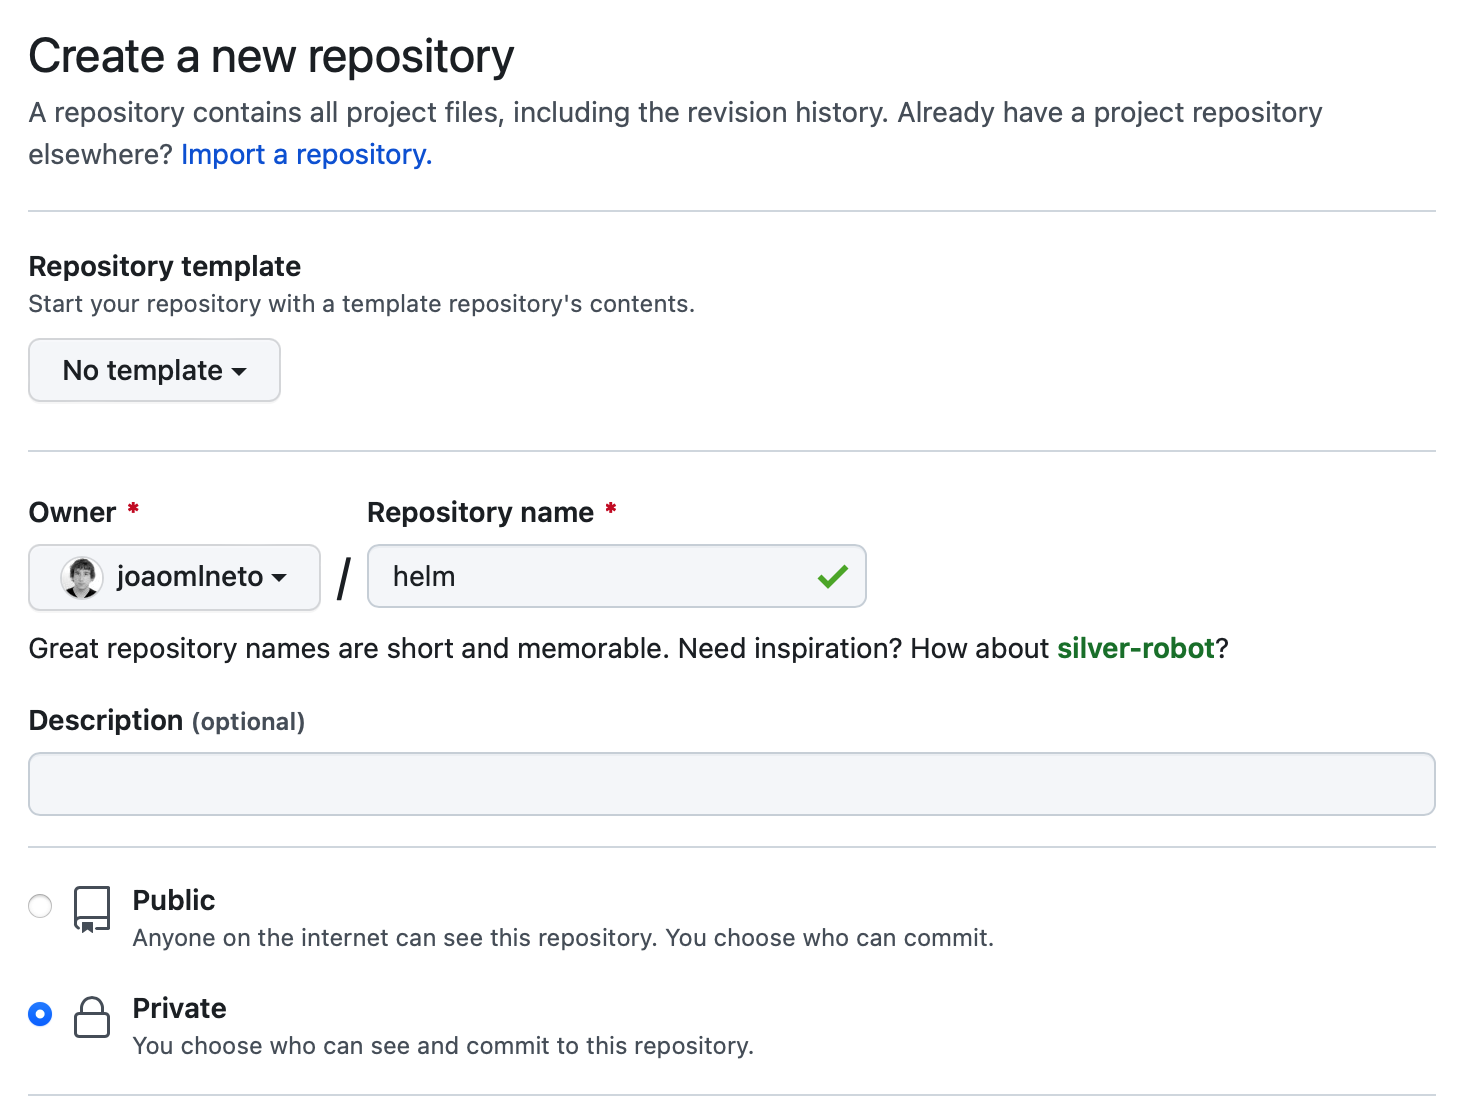This screenshot has height=1116, width=1460.
Task: Click the Repository name field label
Action: coord(480,512)
